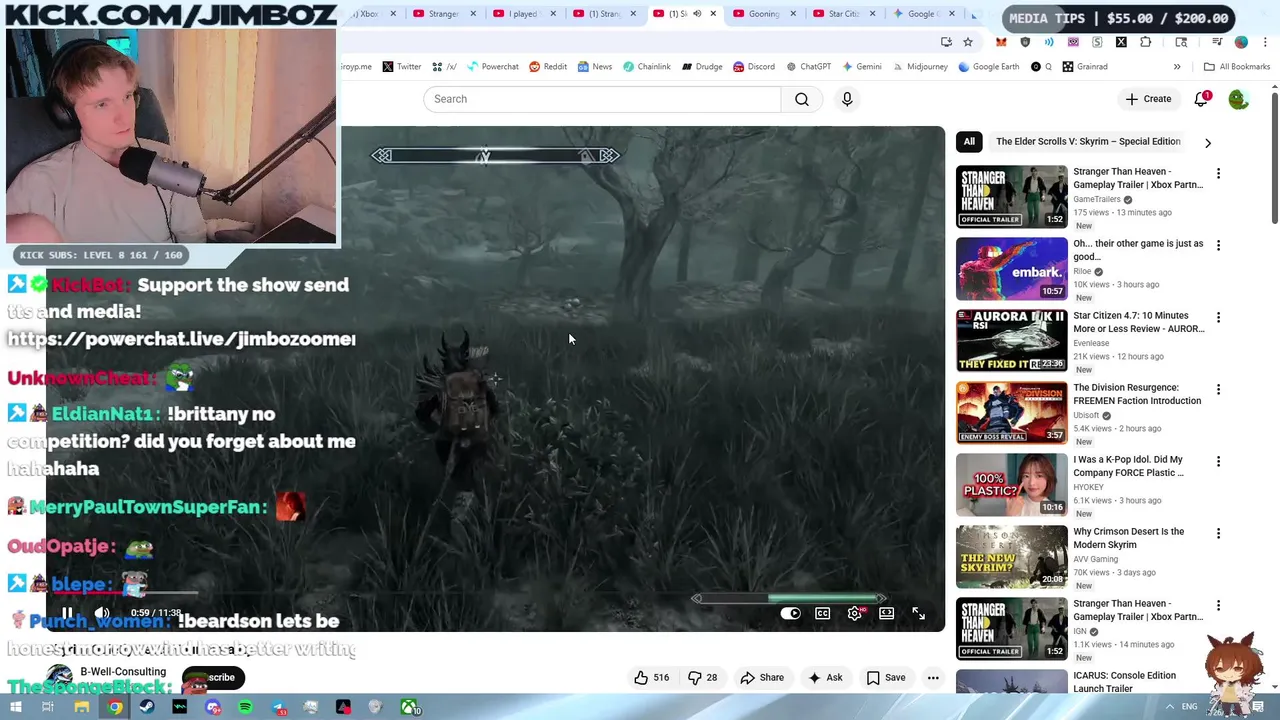The height and width of the screenshot is (720, 1280).
Task: Open The Division Resurgence video title
Action: coord(1137,394)
